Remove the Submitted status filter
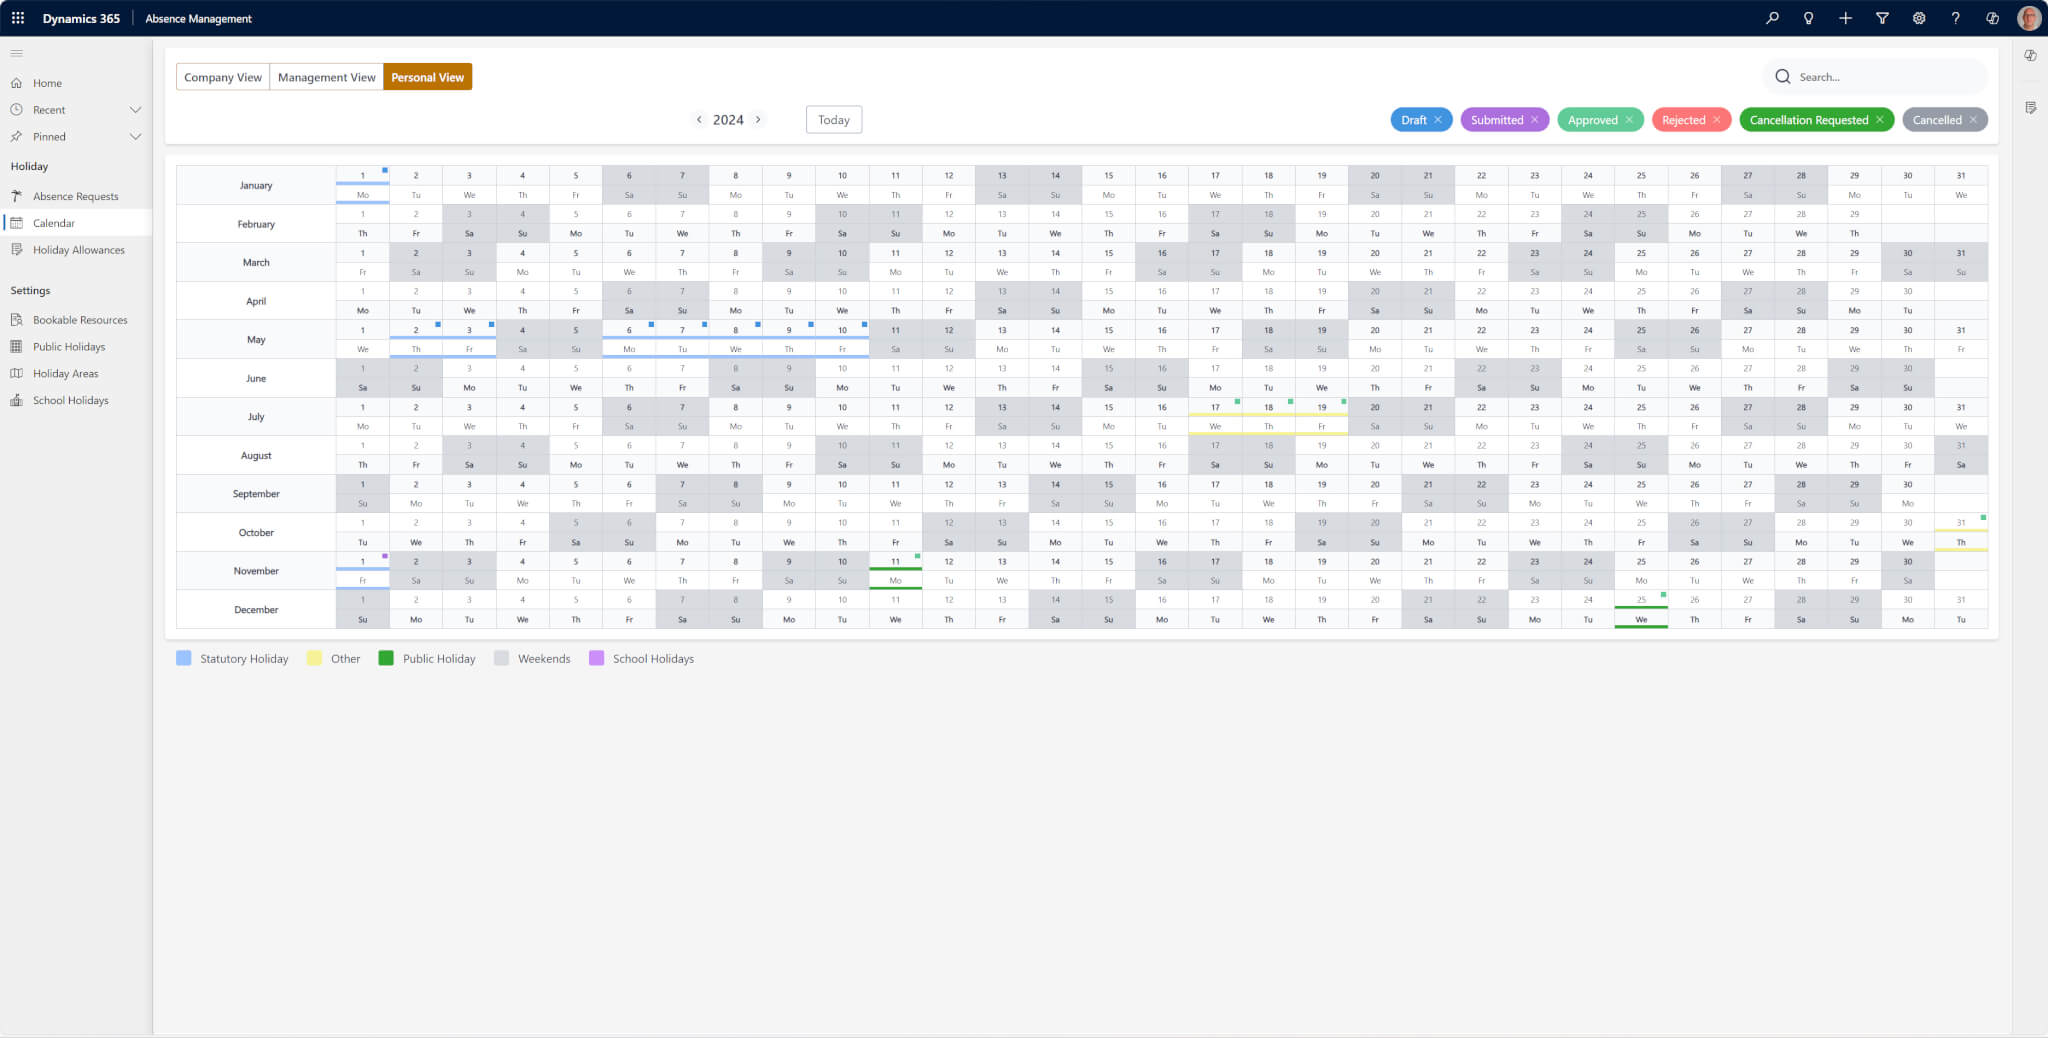 pos(1534,120)
